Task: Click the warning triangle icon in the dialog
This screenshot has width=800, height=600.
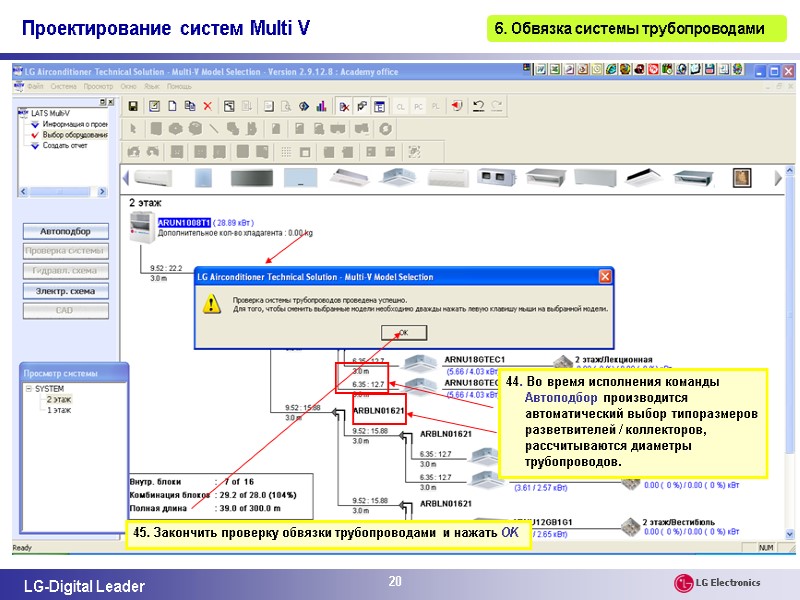Action: click(212, 304)
